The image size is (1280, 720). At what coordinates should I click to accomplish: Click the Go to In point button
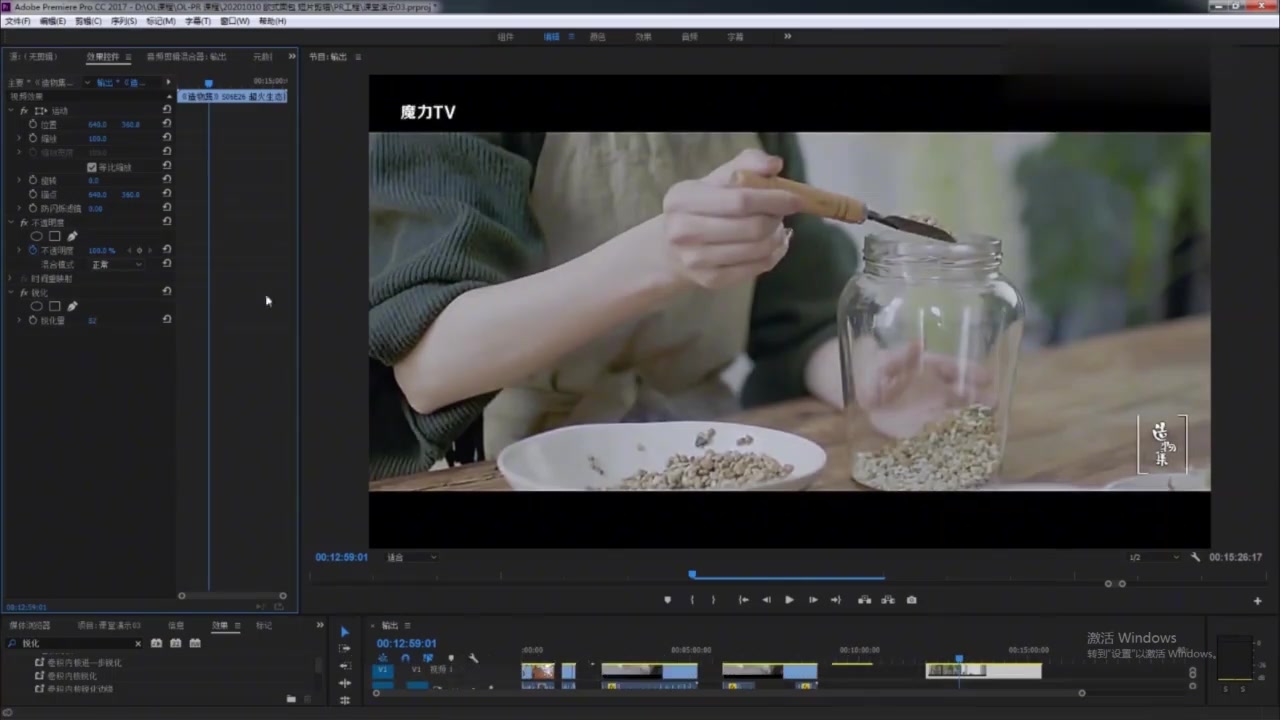(743, 600)
